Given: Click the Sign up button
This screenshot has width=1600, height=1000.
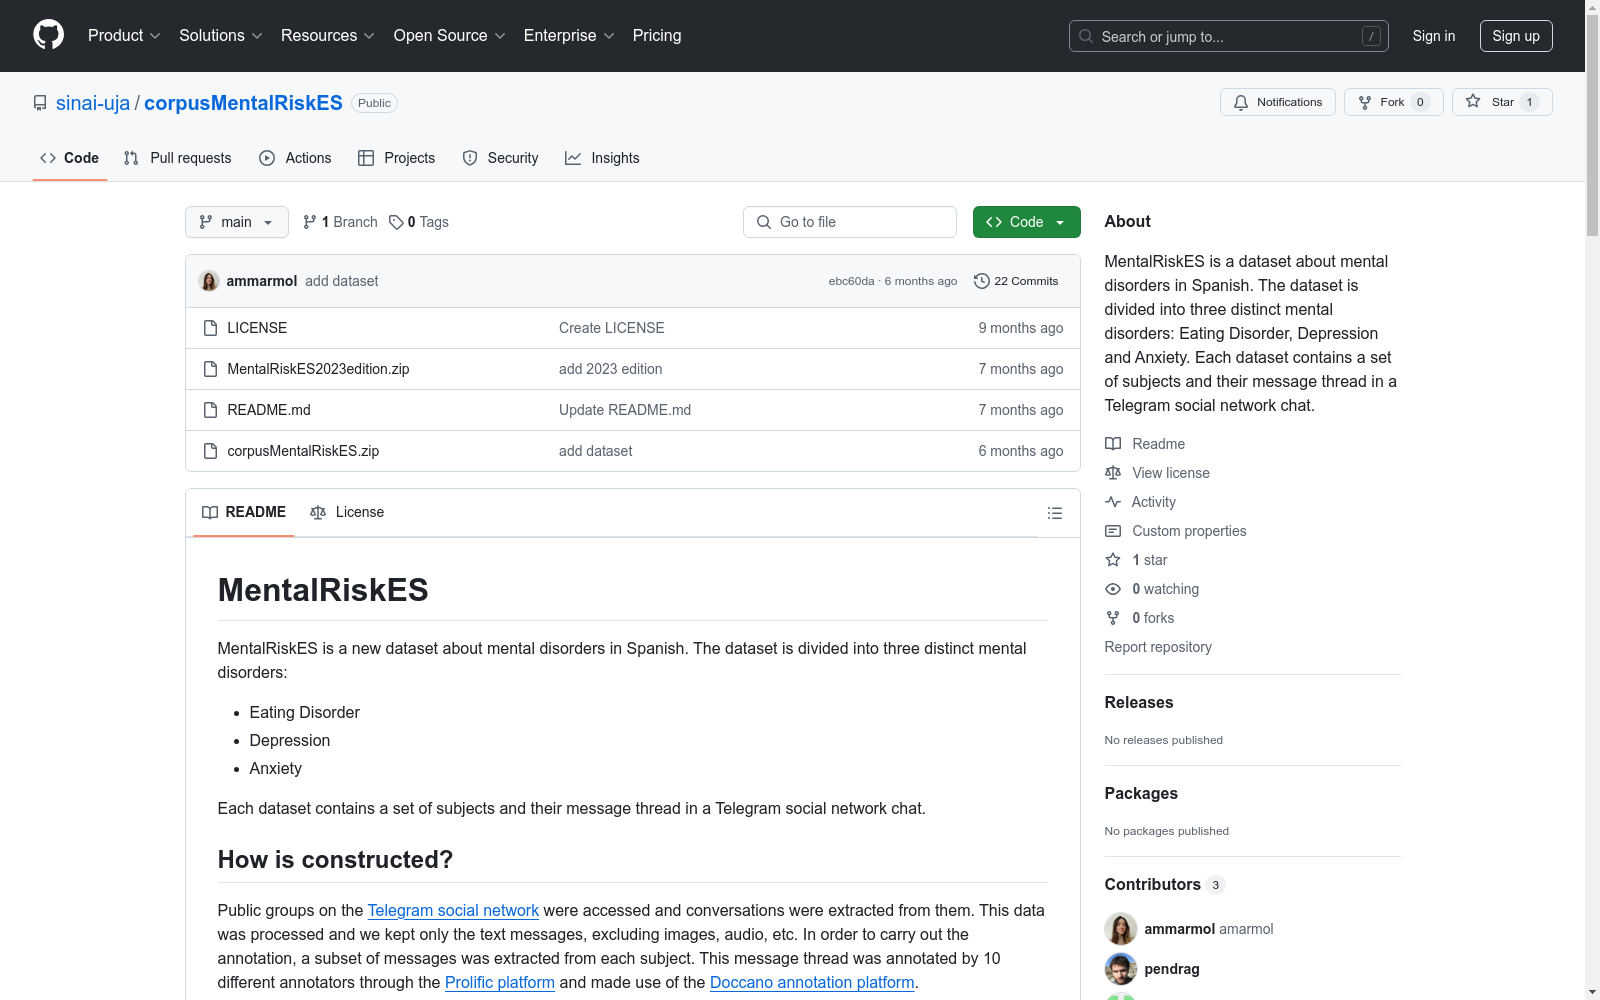Looking at the screenshot, I should point(1516,36).
